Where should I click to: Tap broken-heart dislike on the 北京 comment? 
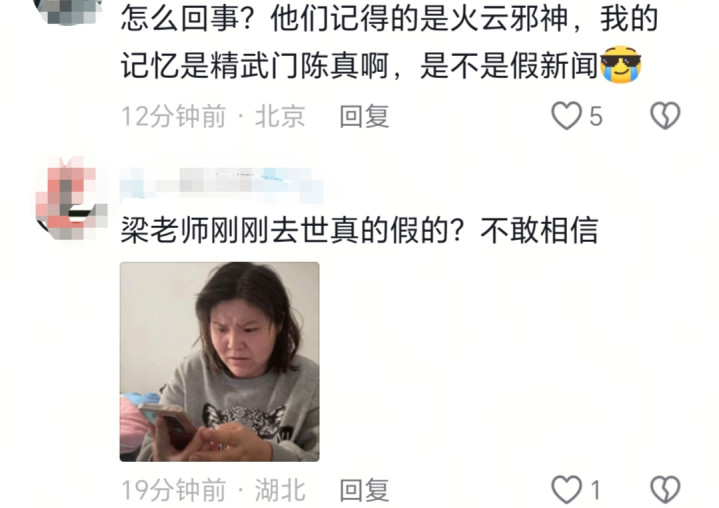[x=665, y=116]
